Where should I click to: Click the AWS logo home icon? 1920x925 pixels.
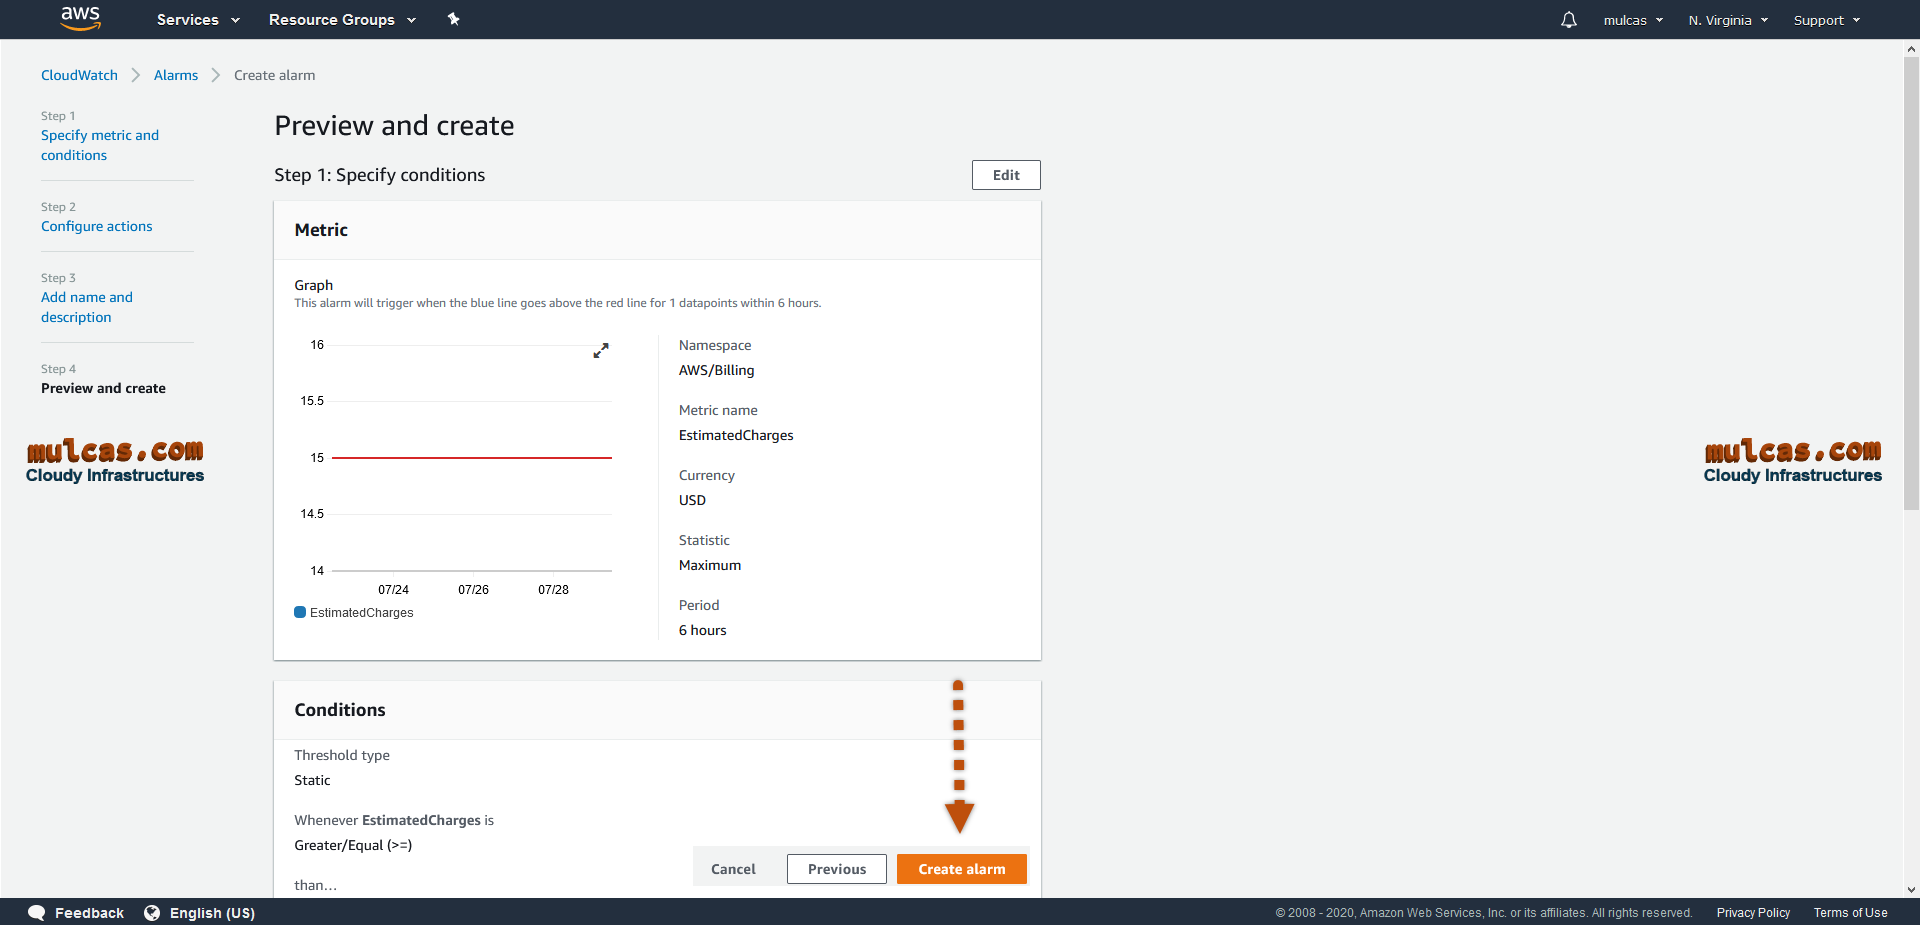tap(80, 18)
